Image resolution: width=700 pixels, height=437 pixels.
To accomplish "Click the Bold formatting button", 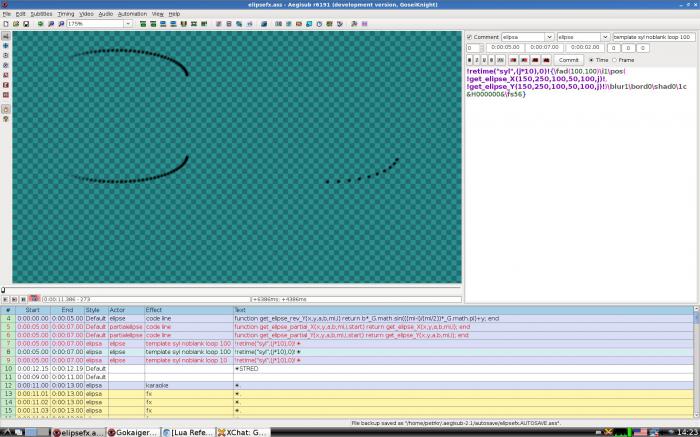I will [x=470, y=60].
